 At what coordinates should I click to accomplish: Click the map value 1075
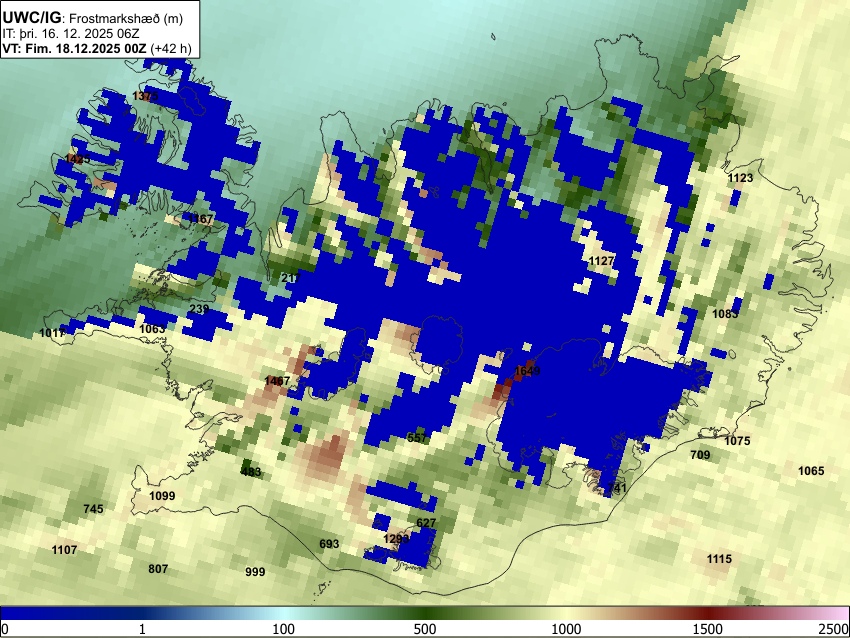[737, 441]
